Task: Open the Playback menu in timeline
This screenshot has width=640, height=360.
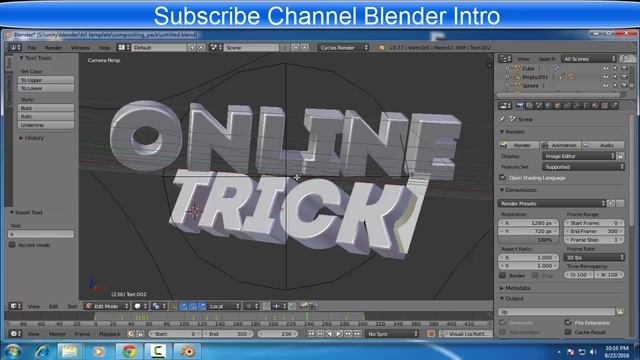Action: pyautogui.click(x=109, y=333)
